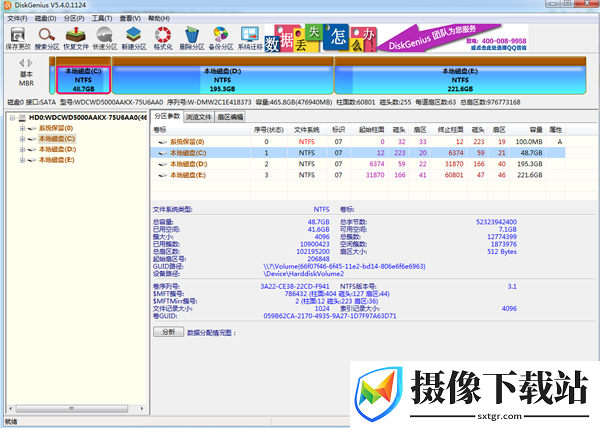Click the 数据丢失怎么办 banner graphic
The image size is (600, 428).
(x=321, y=38)
